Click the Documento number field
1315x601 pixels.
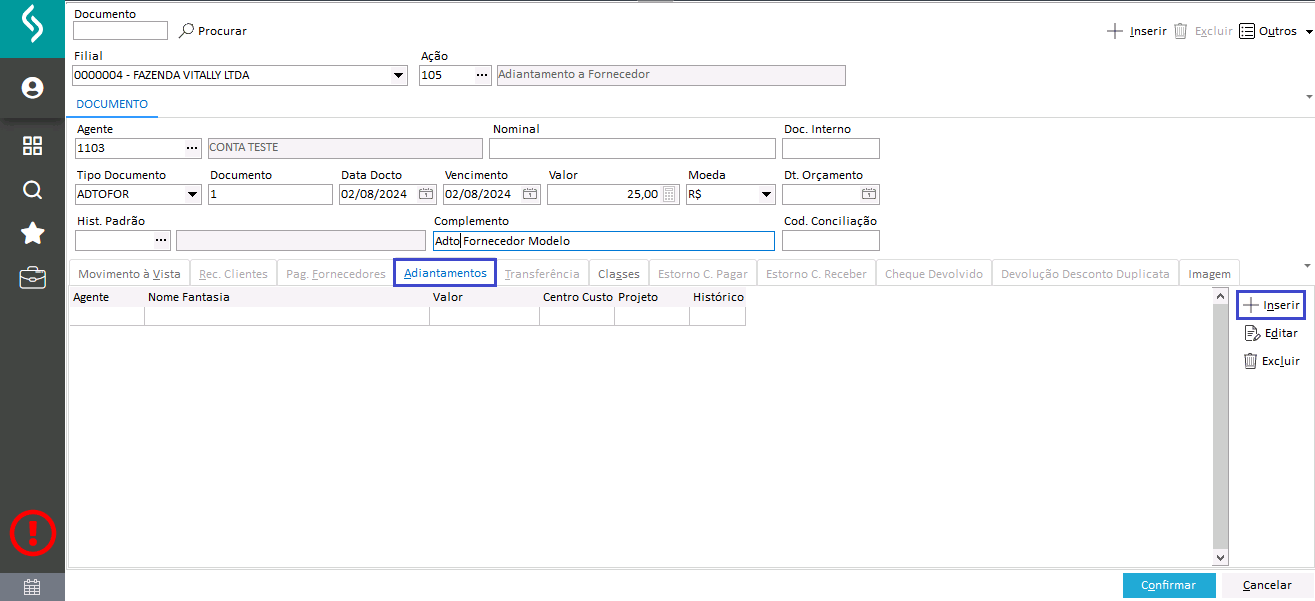(x=270, y=194)
